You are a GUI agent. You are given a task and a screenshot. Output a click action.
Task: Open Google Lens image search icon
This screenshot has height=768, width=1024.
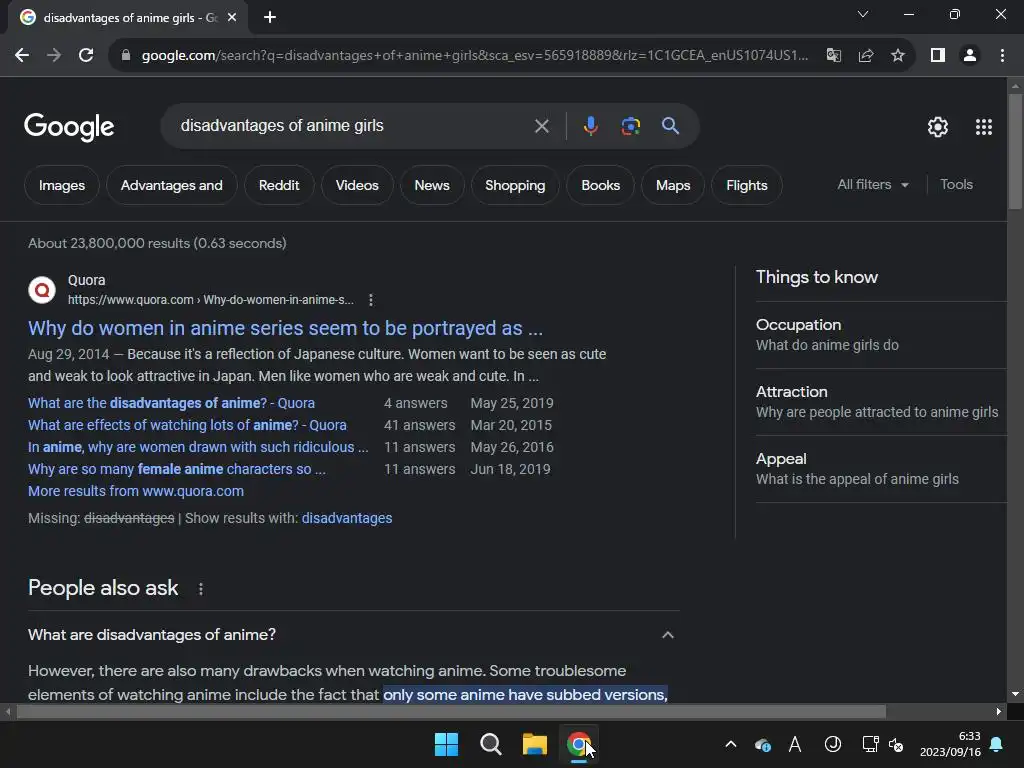[630, 125]
